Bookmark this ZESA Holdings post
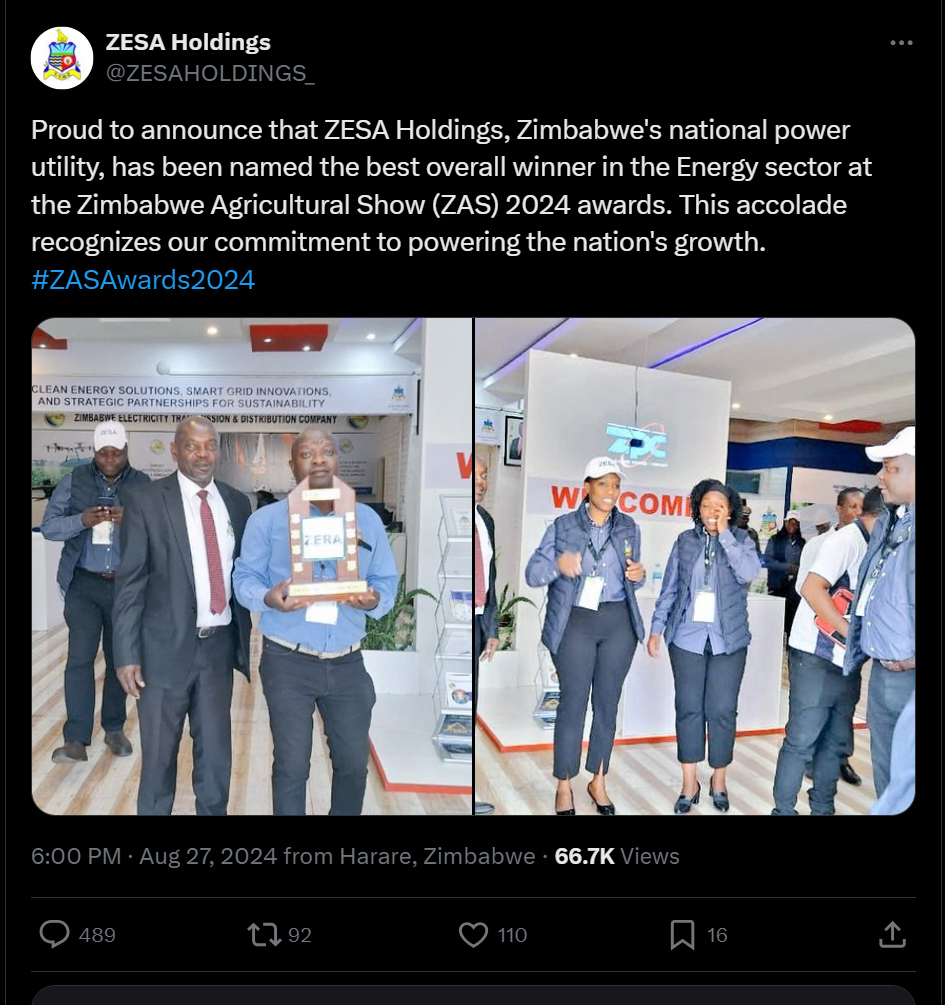Viewport: 945px width, 1005px height. click(682, 934)
